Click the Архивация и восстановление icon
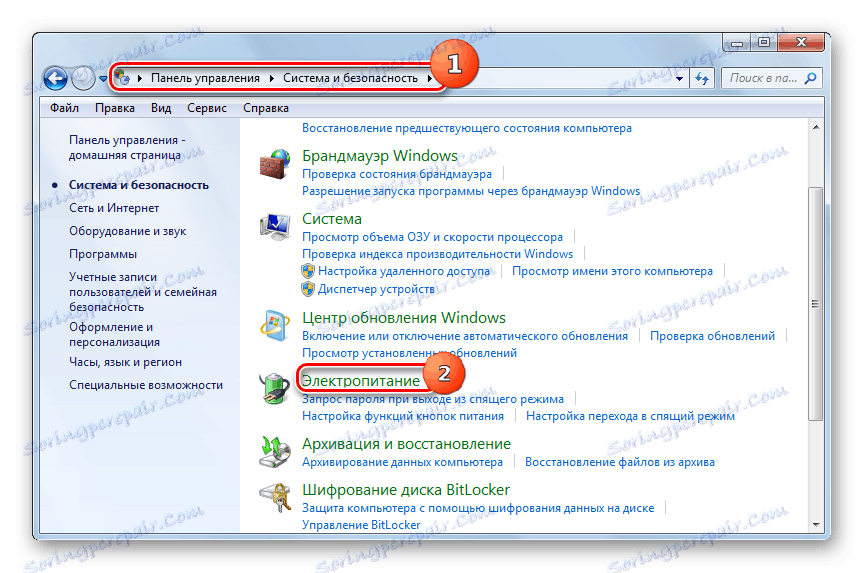The width and height of the screenshot is (864, 573). pos(274,452)
